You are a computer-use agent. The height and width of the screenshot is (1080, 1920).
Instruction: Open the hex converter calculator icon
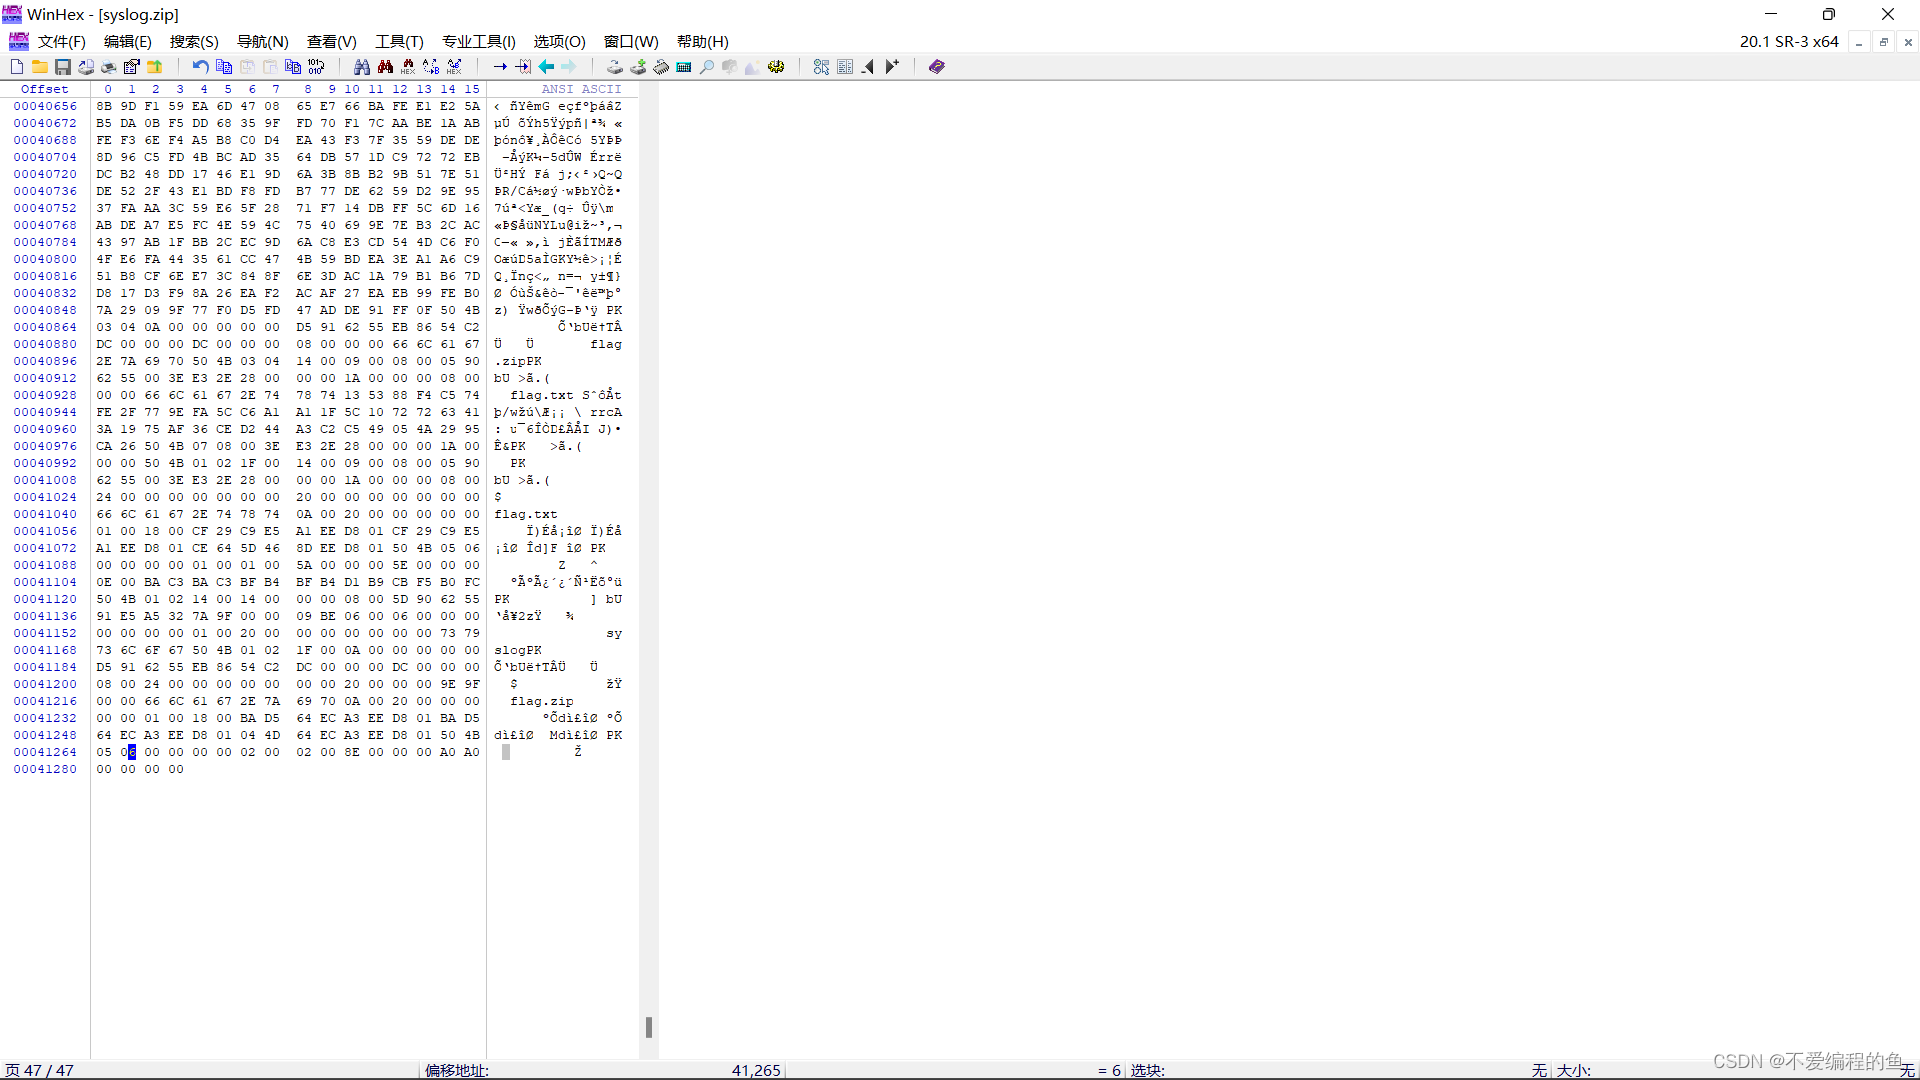click(x=683, y=66)
